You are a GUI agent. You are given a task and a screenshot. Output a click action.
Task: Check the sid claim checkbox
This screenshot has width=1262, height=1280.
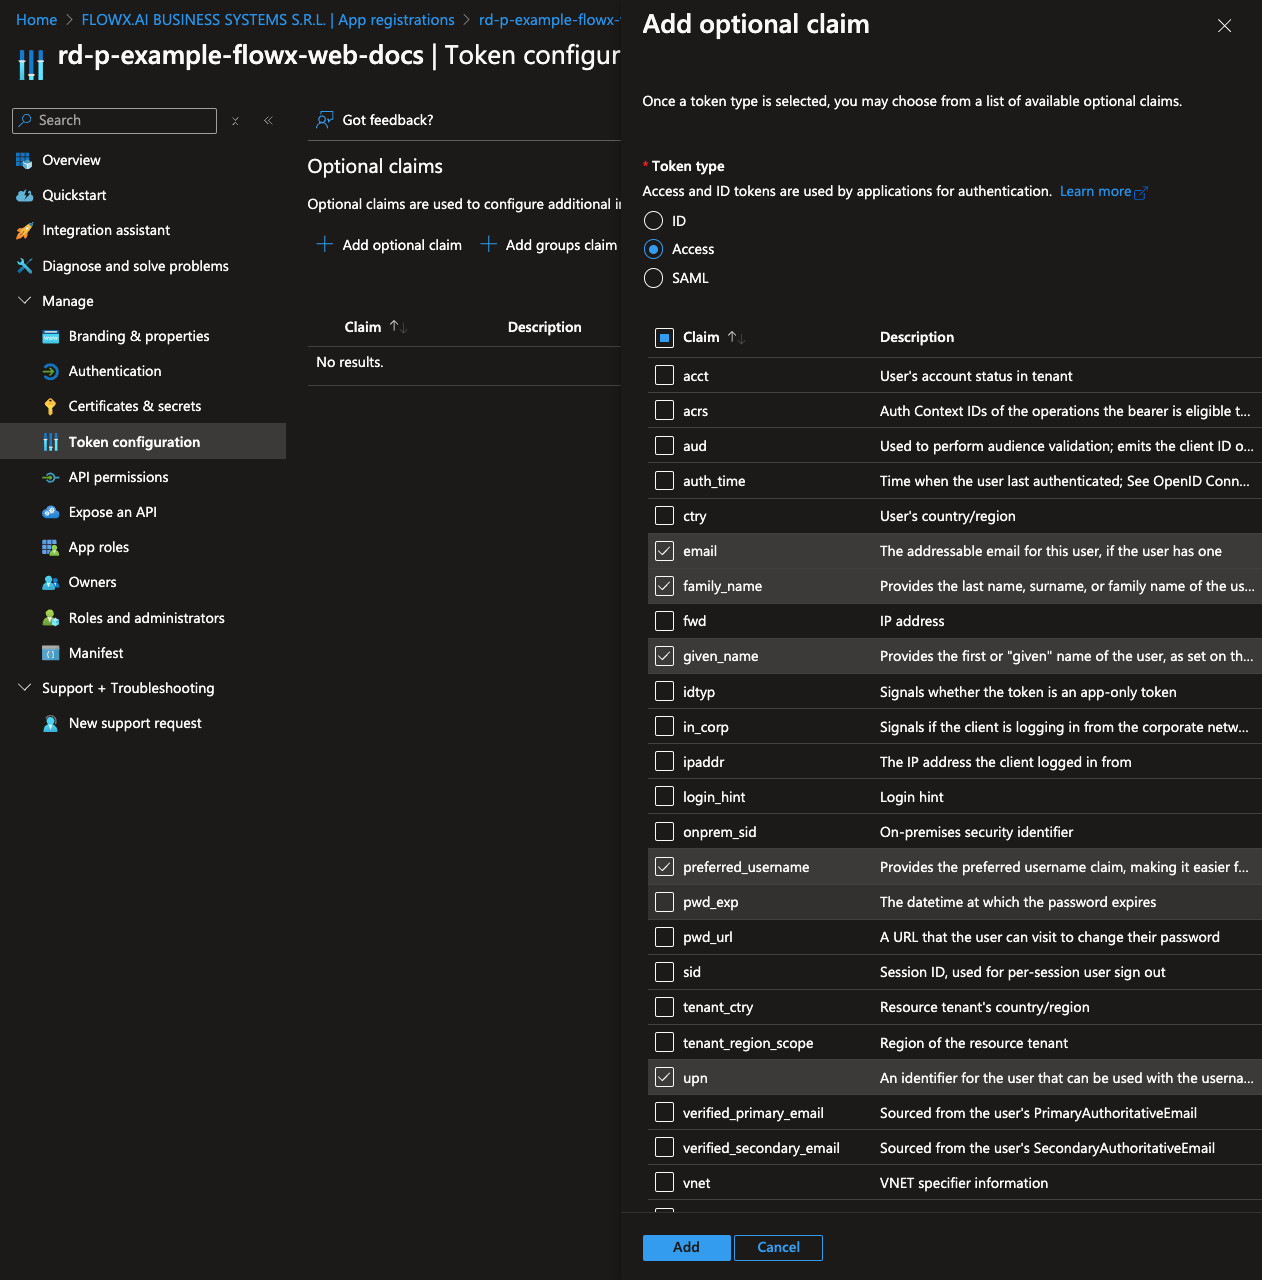[x=664, y=972]
